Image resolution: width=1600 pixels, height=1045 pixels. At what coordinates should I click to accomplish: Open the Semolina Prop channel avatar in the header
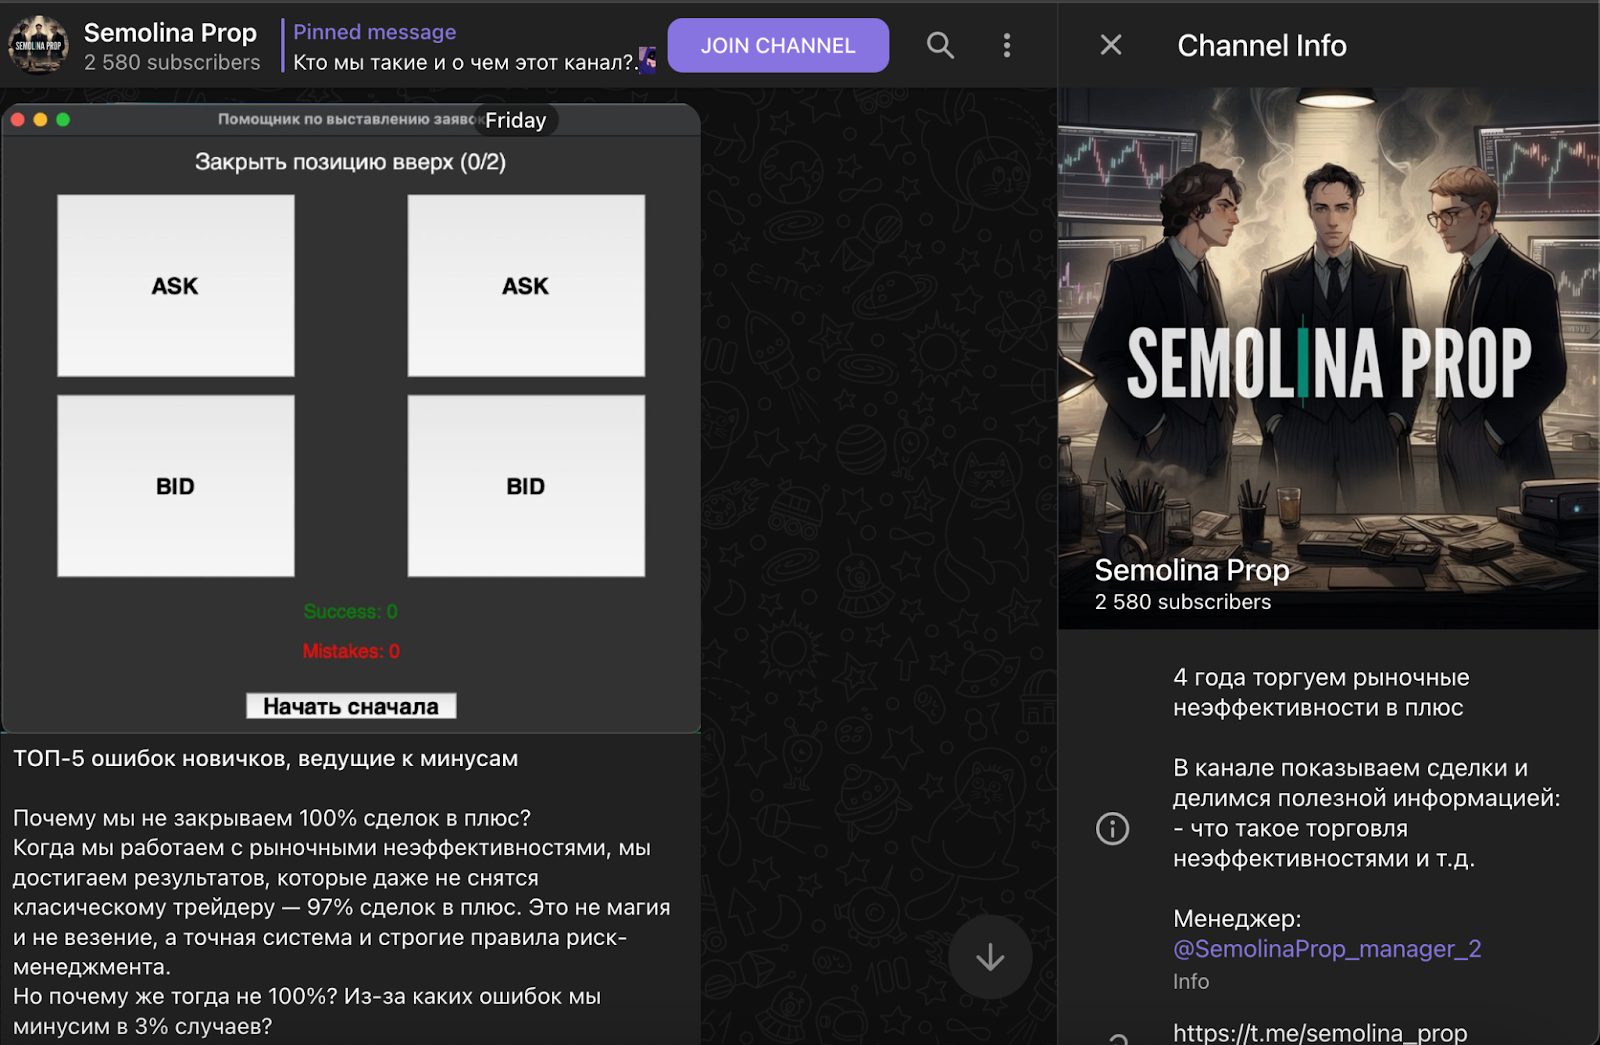38,45
